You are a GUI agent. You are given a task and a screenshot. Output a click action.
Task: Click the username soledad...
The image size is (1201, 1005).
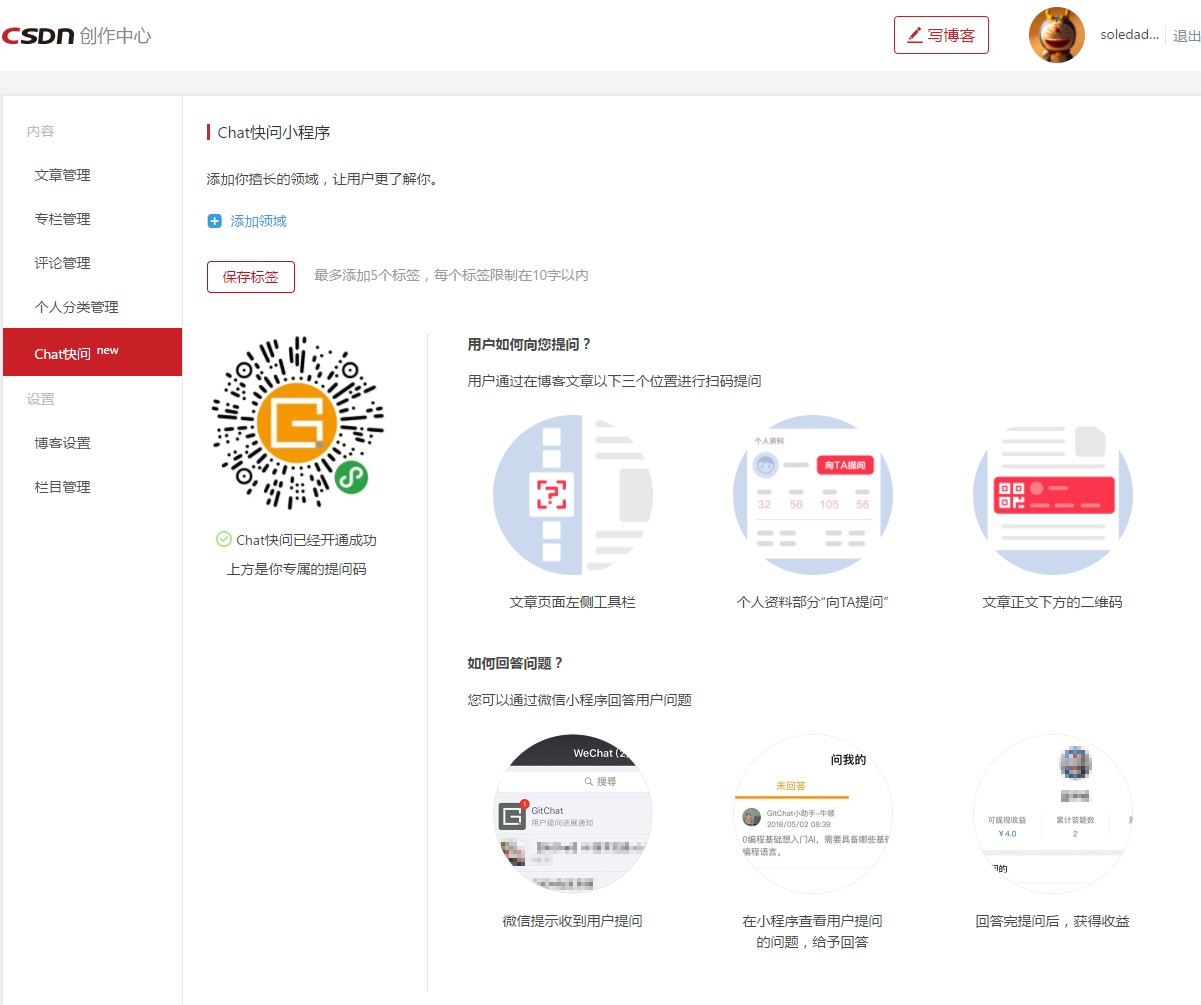tap(1130, 35)
